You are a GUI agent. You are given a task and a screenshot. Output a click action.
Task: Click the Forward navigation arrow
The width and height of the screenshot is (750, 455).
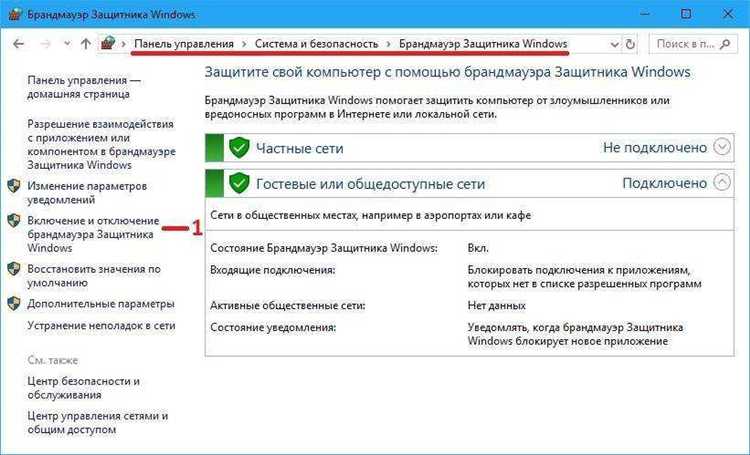(45, 44)
